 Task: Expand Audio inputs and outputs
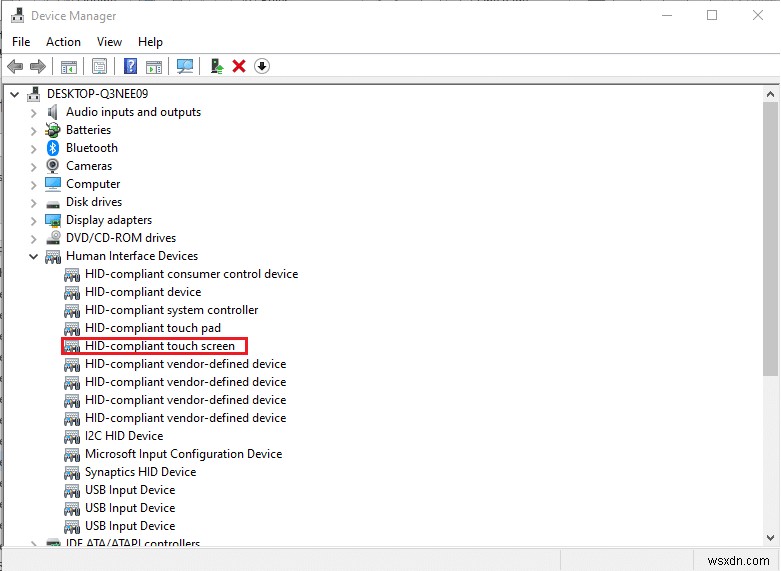pos(33,113)
